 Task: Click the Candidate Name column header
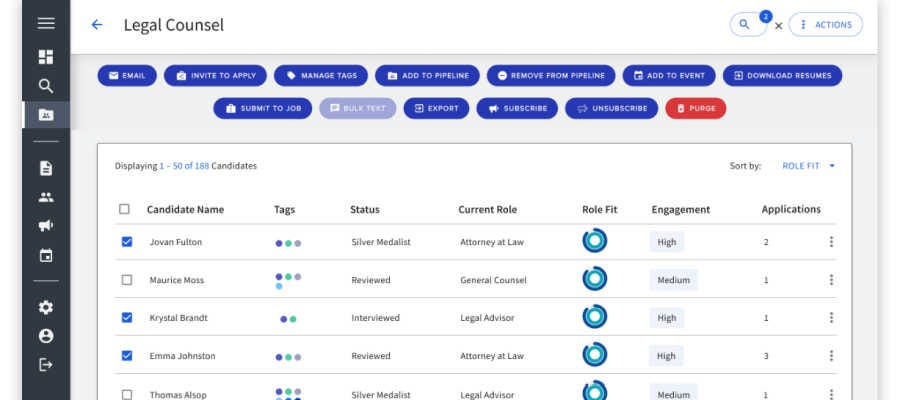coord(185,209)
